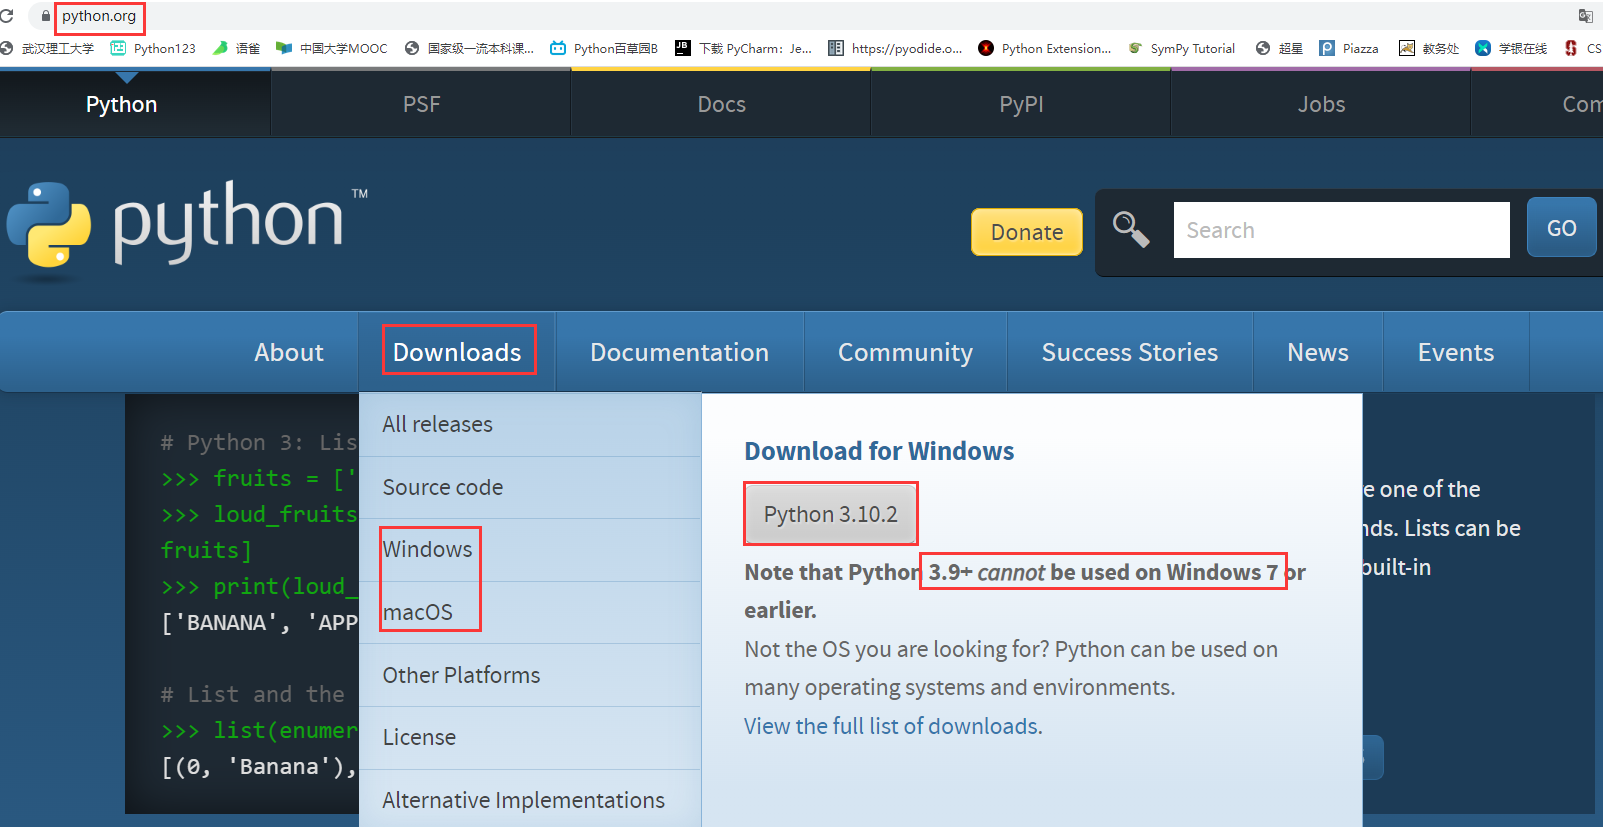Open the 超星 bookmark
The image size is (1603, 827).
[x=1279, y=48]
